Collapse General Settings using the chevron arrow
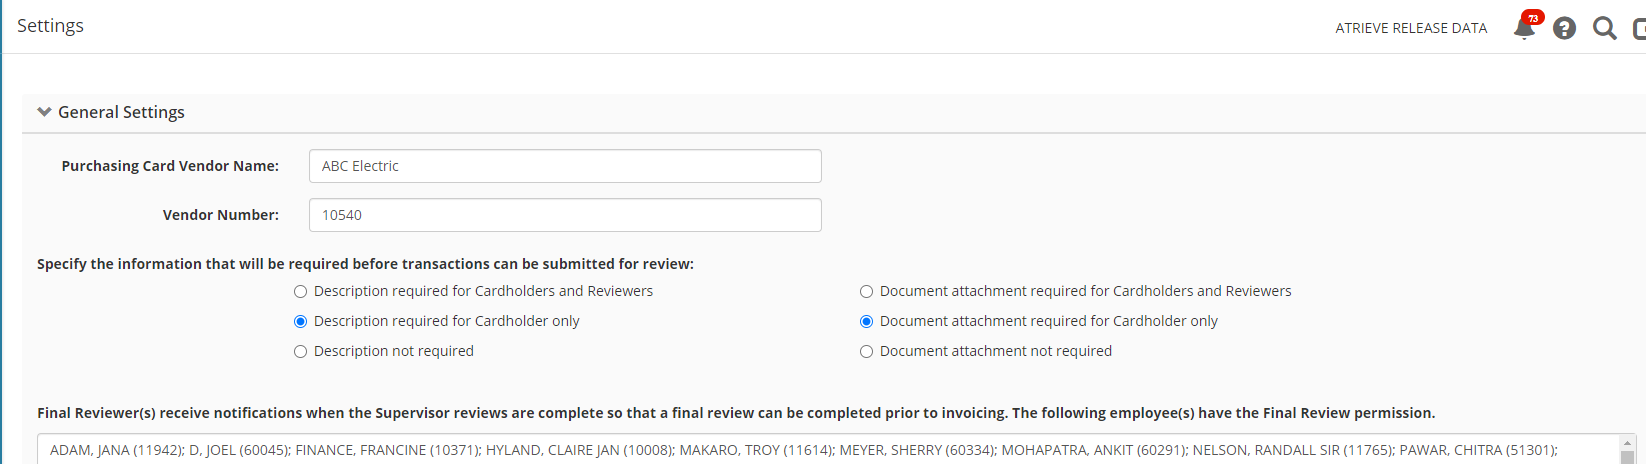This screenshot has height=464, width=1646. 44,112
